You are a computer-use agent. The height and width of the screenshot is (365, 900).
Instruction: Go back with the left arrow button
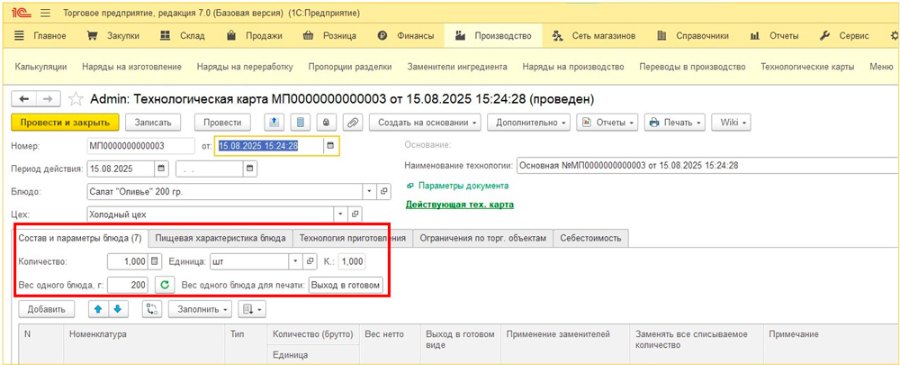(24, 99)
